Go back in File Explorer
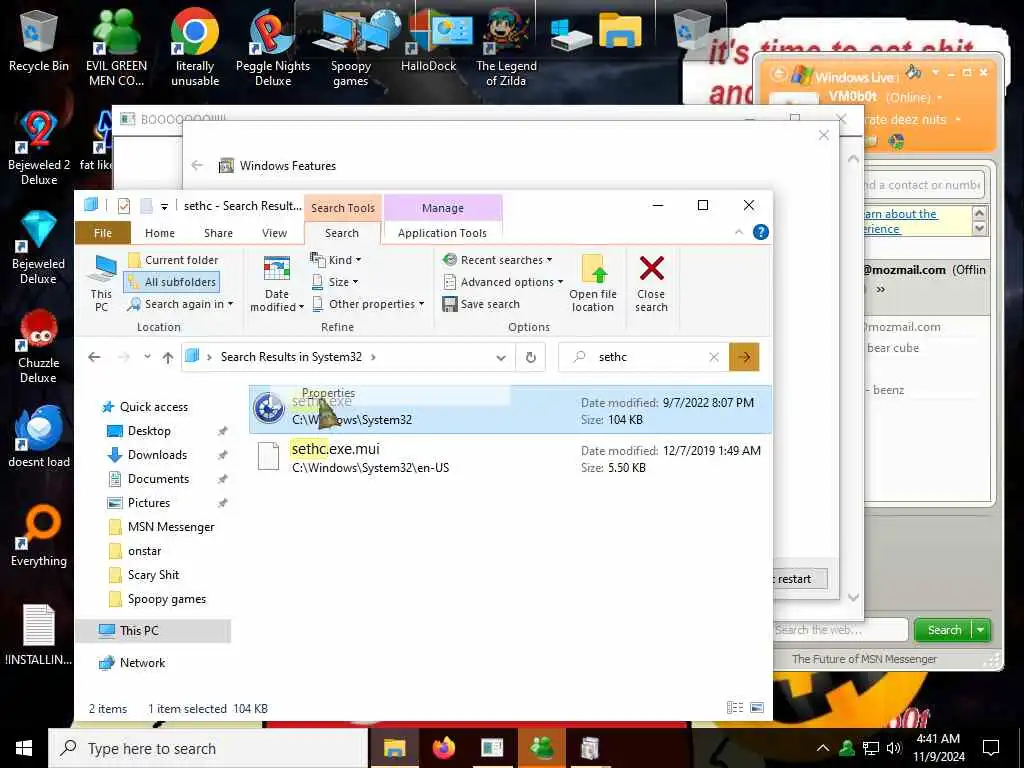This screenshot has width=1024, height=768. [95, 357]
